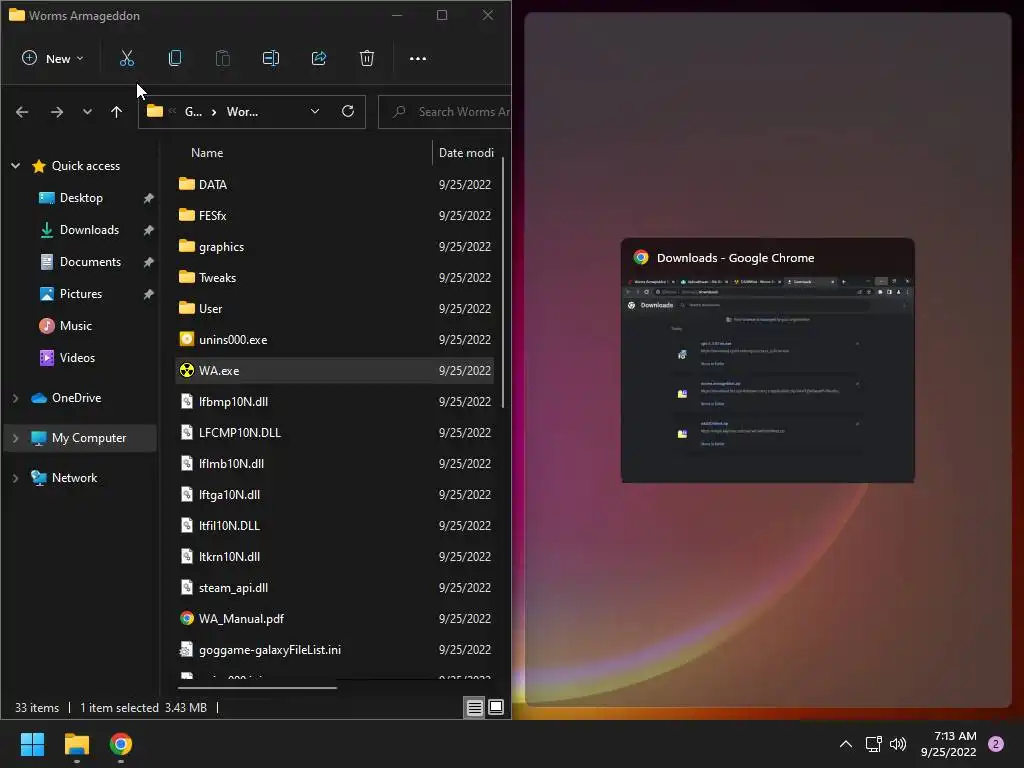Show hidden tray icons chevron
The height and width of the screenshot is (768, 1024).
pos(846,744)
